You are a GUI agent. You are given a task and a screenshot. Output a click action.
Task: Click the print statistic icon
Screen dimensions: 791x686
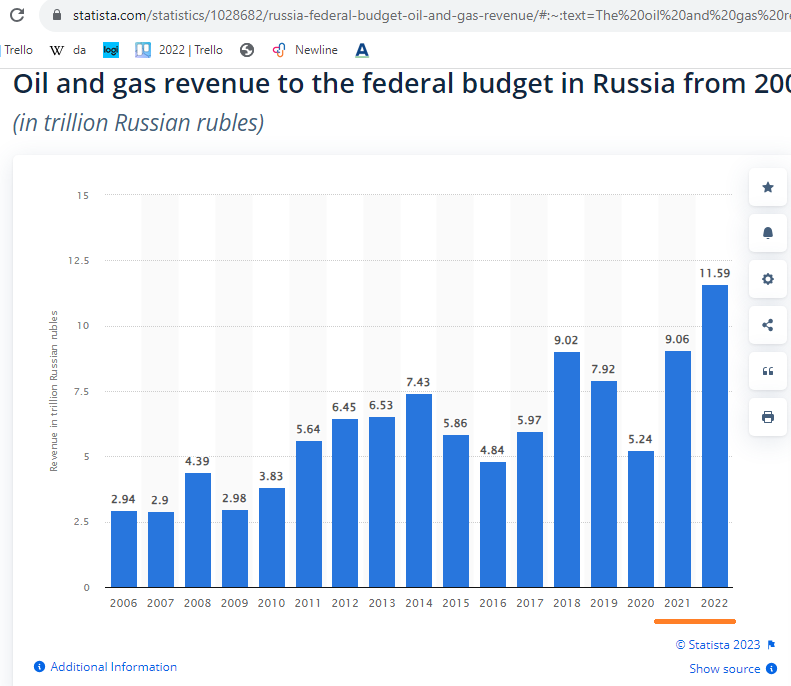click(768, 417)
